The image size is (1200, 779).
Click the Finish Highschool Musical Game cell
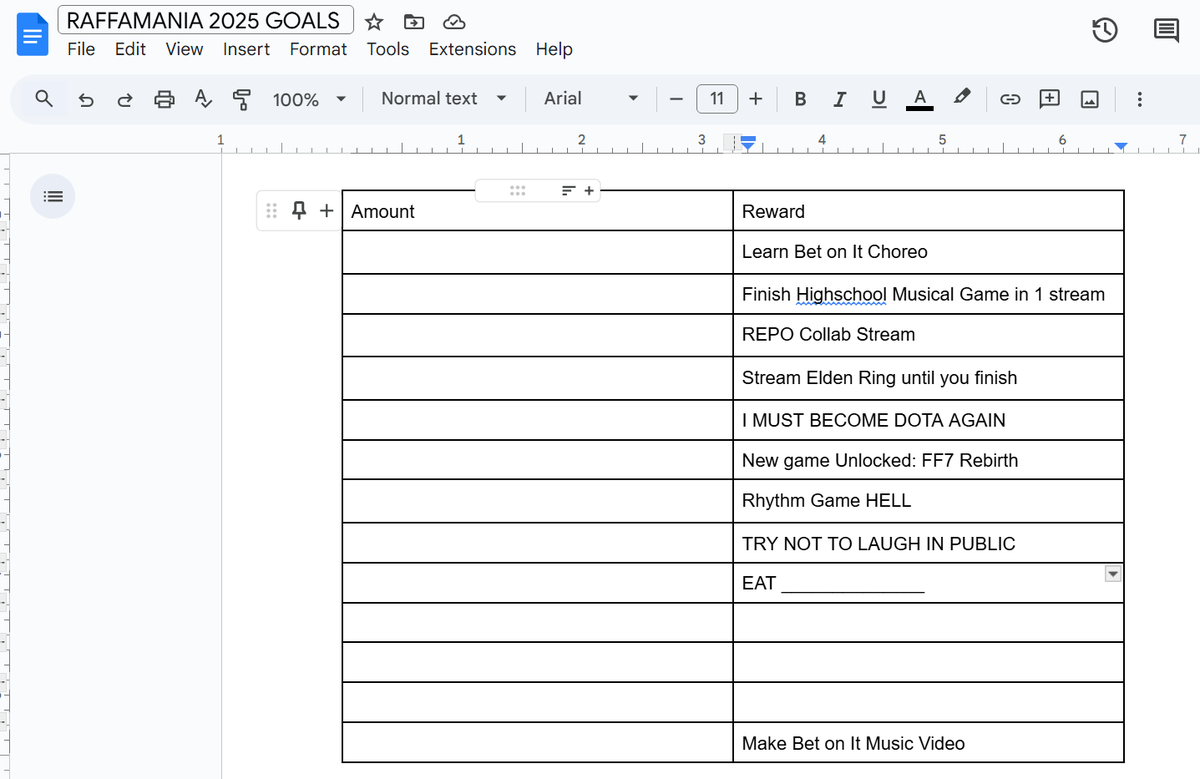click(x=928, y=294)
